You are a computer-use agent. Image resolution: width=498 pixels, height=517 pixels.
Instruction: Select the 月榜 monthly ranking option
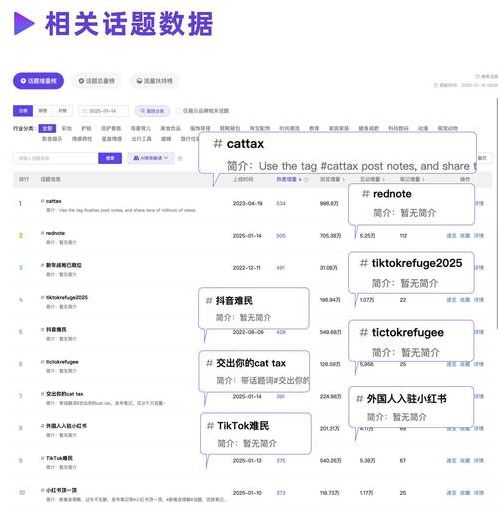pos(62,111)
